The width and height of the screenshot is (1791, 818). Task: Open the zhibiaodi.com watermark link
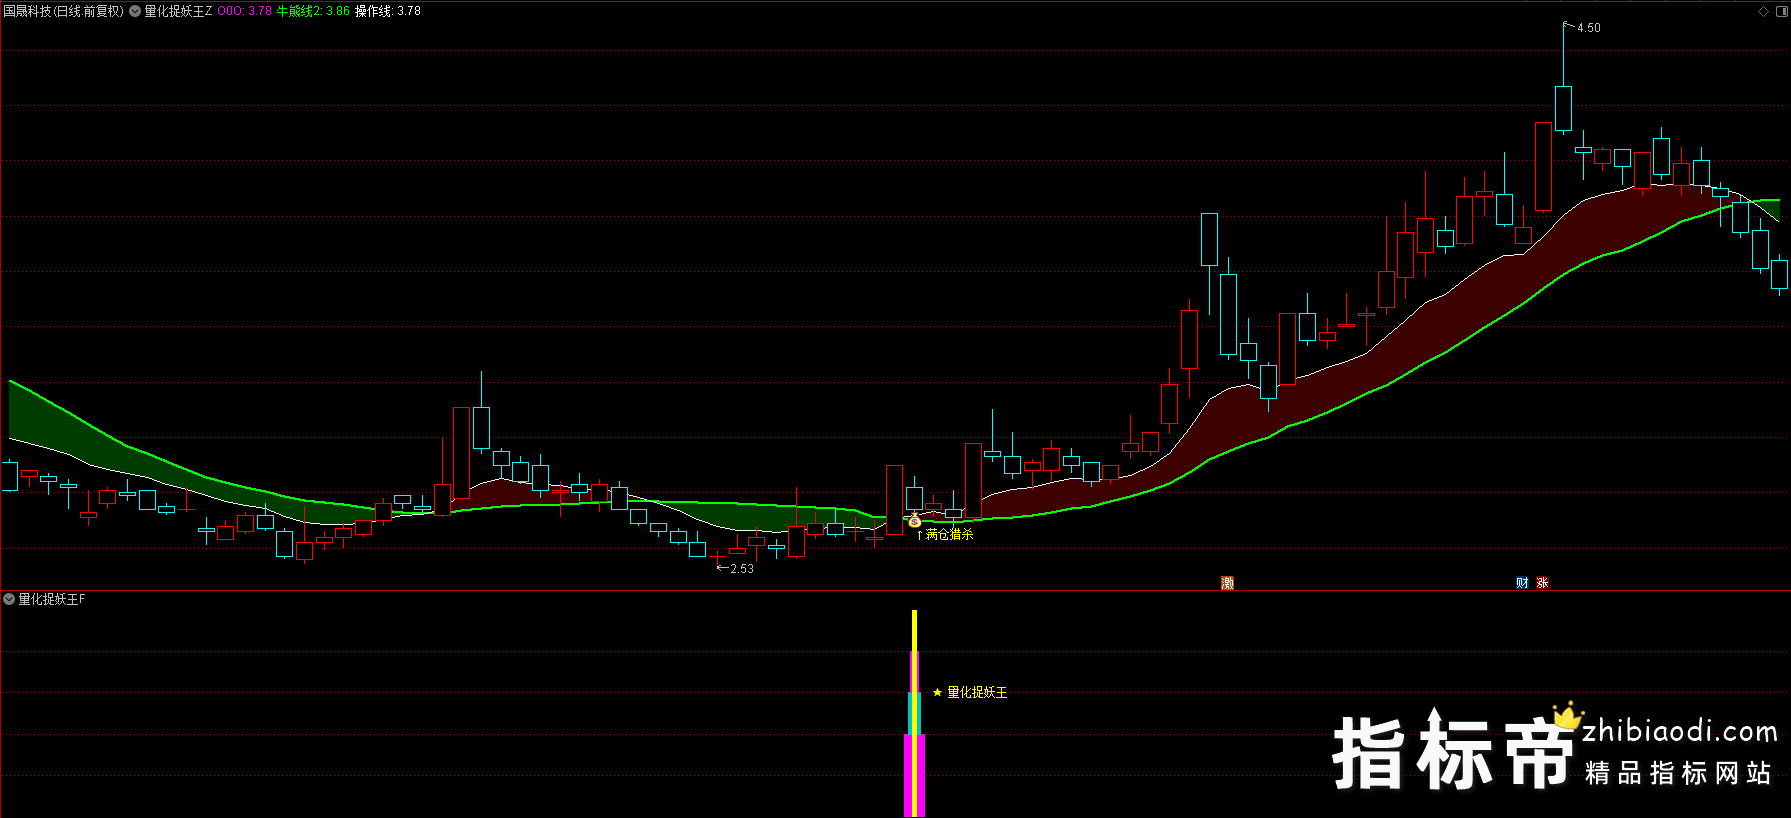click(1679, 732)
